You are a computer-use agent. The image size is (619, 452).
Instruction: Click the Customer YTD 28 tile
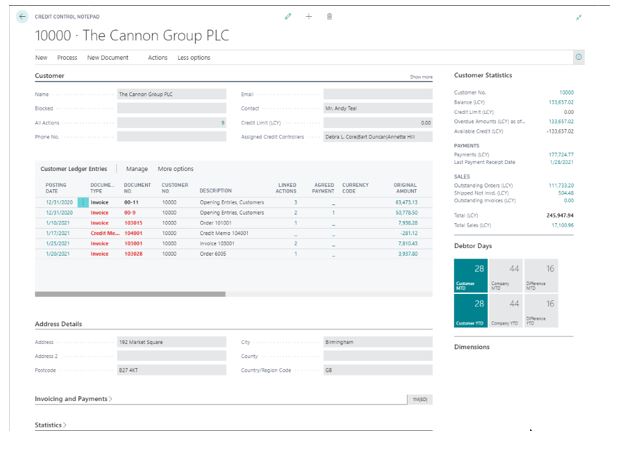click(x=471, y=311)
